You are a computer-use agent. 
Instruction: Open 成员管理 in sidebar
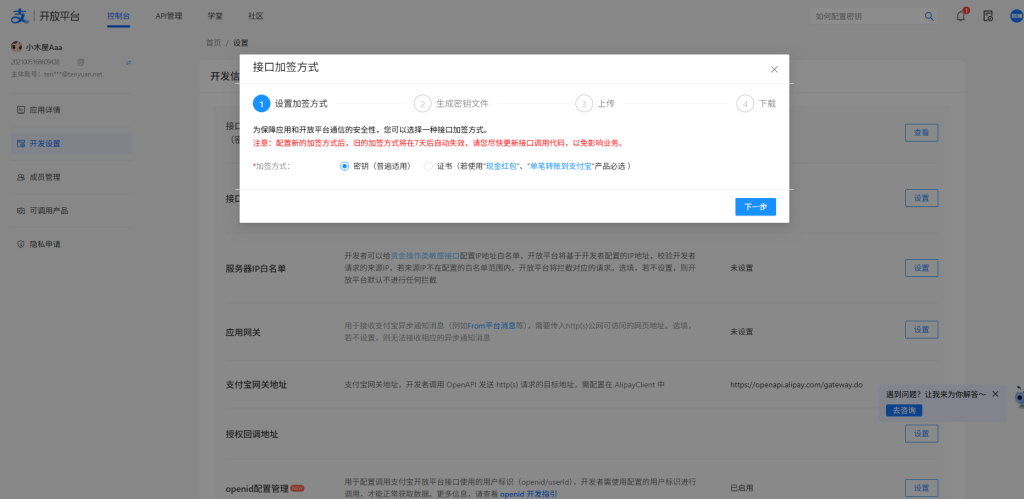point(72,177)
